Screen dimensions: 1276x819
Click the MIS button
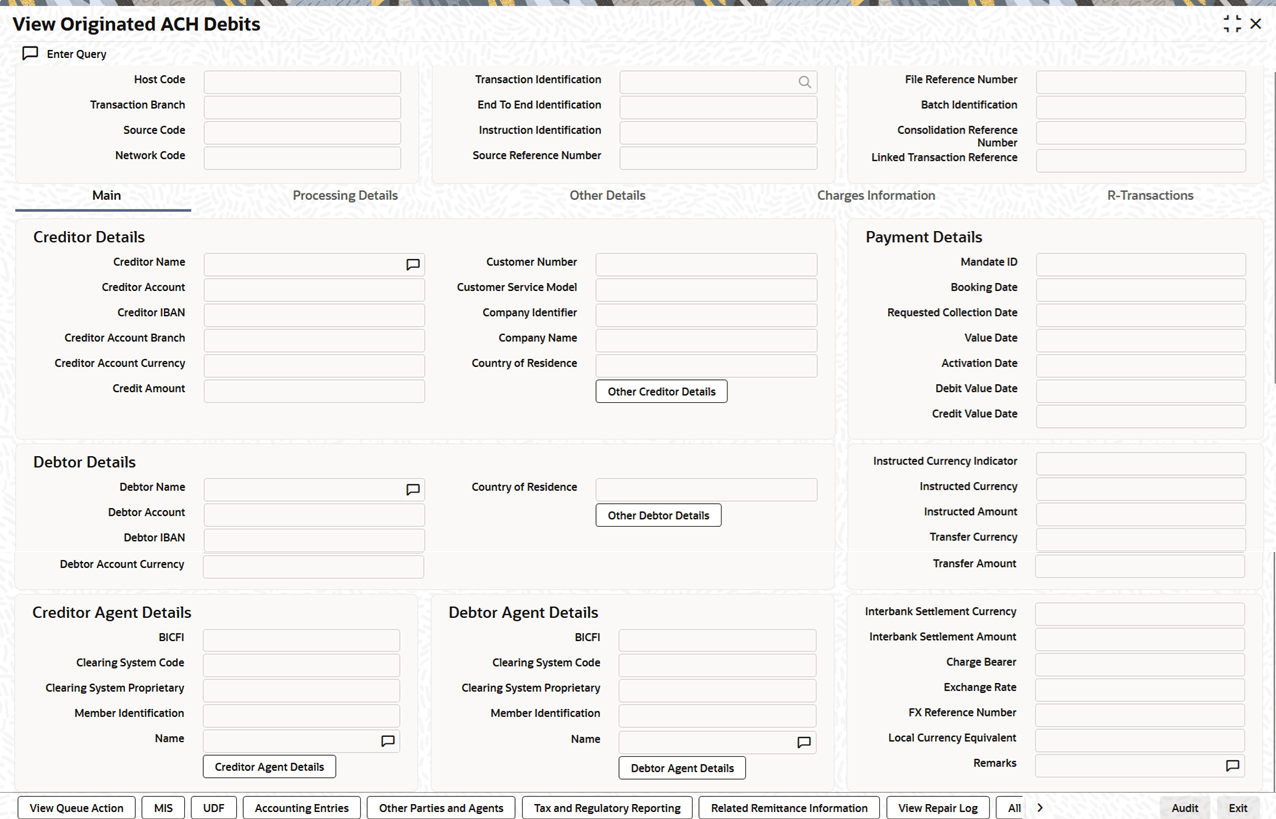tap(163, 808)
